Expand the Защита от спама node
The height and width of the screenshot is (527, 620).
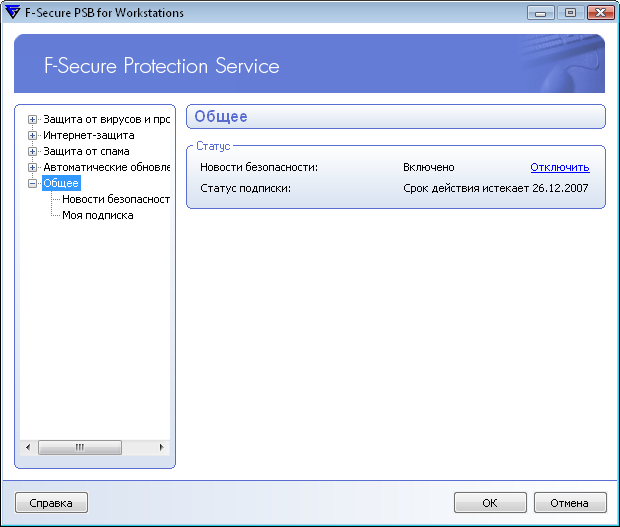point(32,151)
